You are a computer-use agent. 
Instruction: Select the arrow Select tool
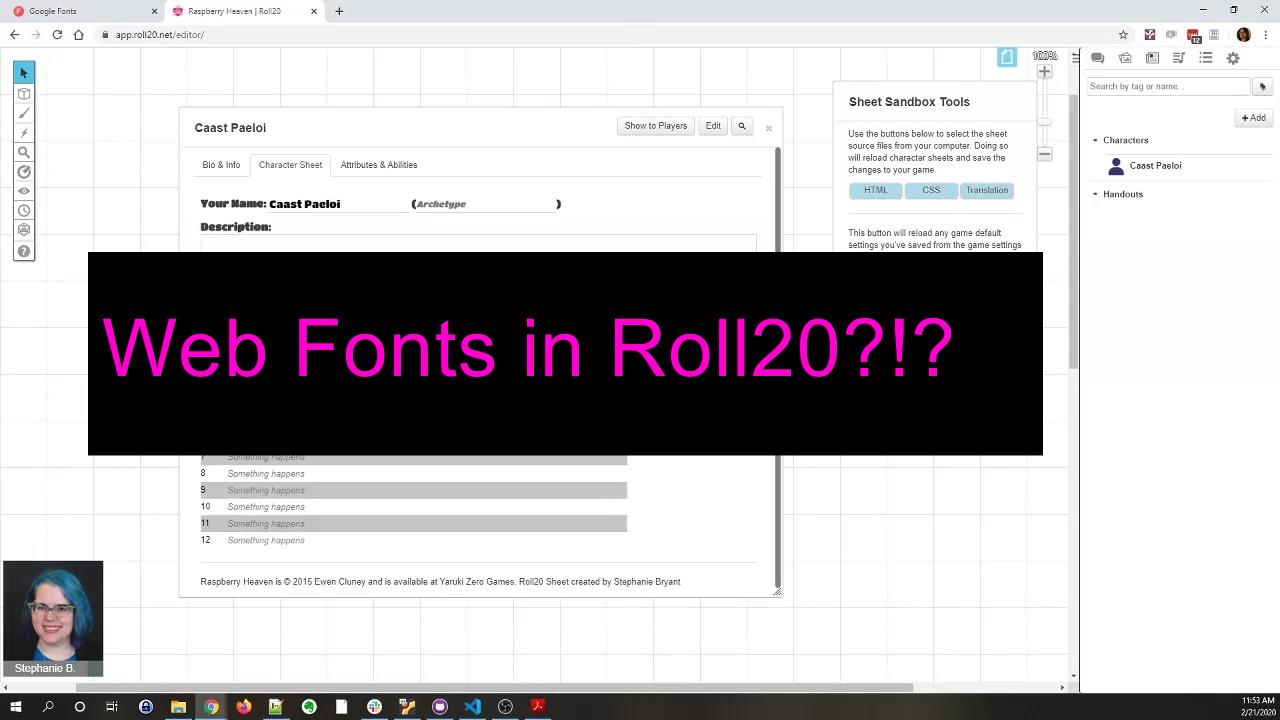24,72
